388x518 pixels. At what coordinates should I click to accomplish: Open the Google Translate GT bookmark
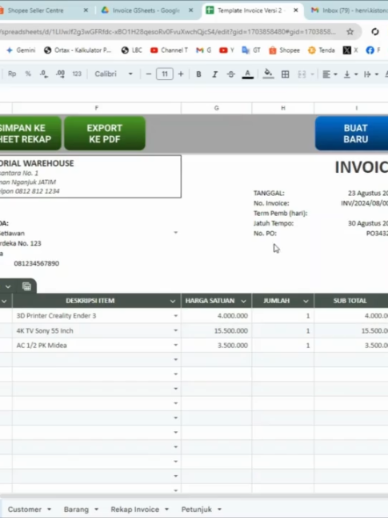[x=251, y=50]
